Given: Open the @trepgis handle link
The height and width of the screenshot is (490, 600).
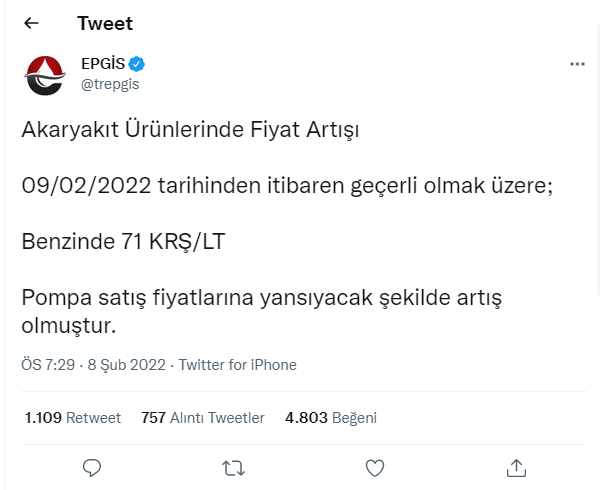Looking at the screenshot, I should point(110,84).
